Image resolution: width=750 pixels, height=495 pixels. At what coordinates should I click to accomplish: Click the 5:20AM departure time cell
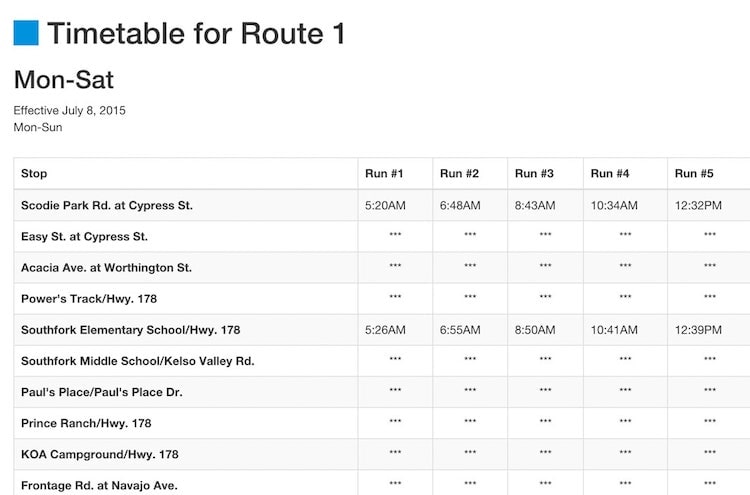click(385, 206)
